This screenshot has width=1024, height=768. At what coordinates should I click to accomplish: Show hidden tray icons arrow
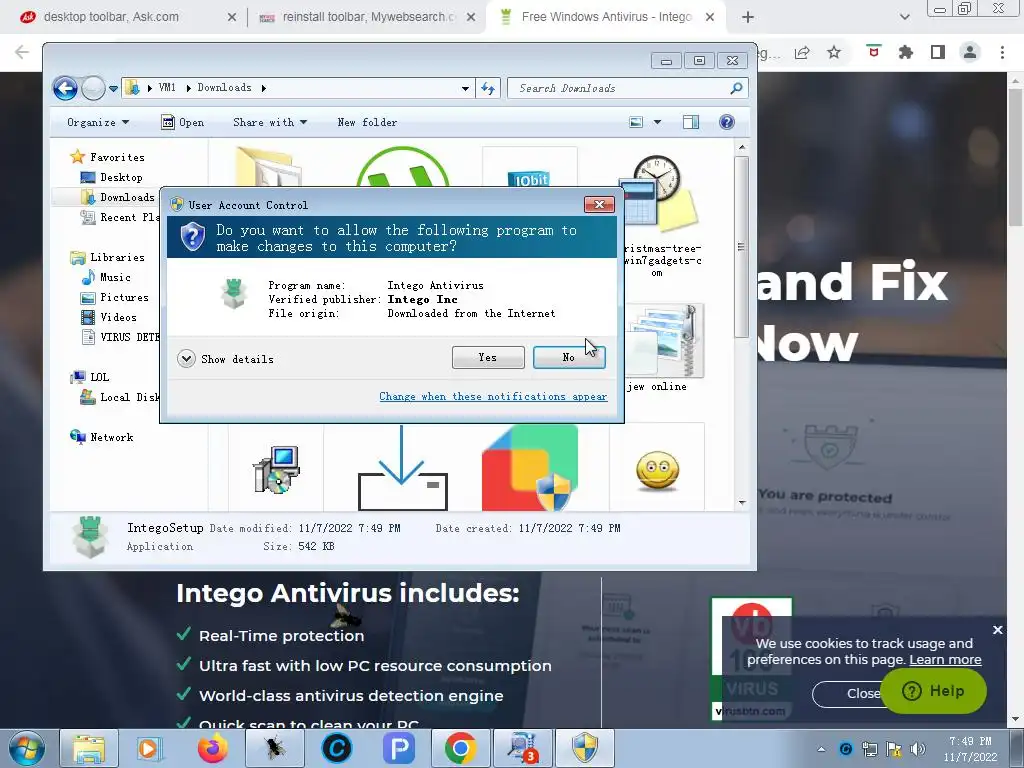pyautogui.click(x=822, y=749)
